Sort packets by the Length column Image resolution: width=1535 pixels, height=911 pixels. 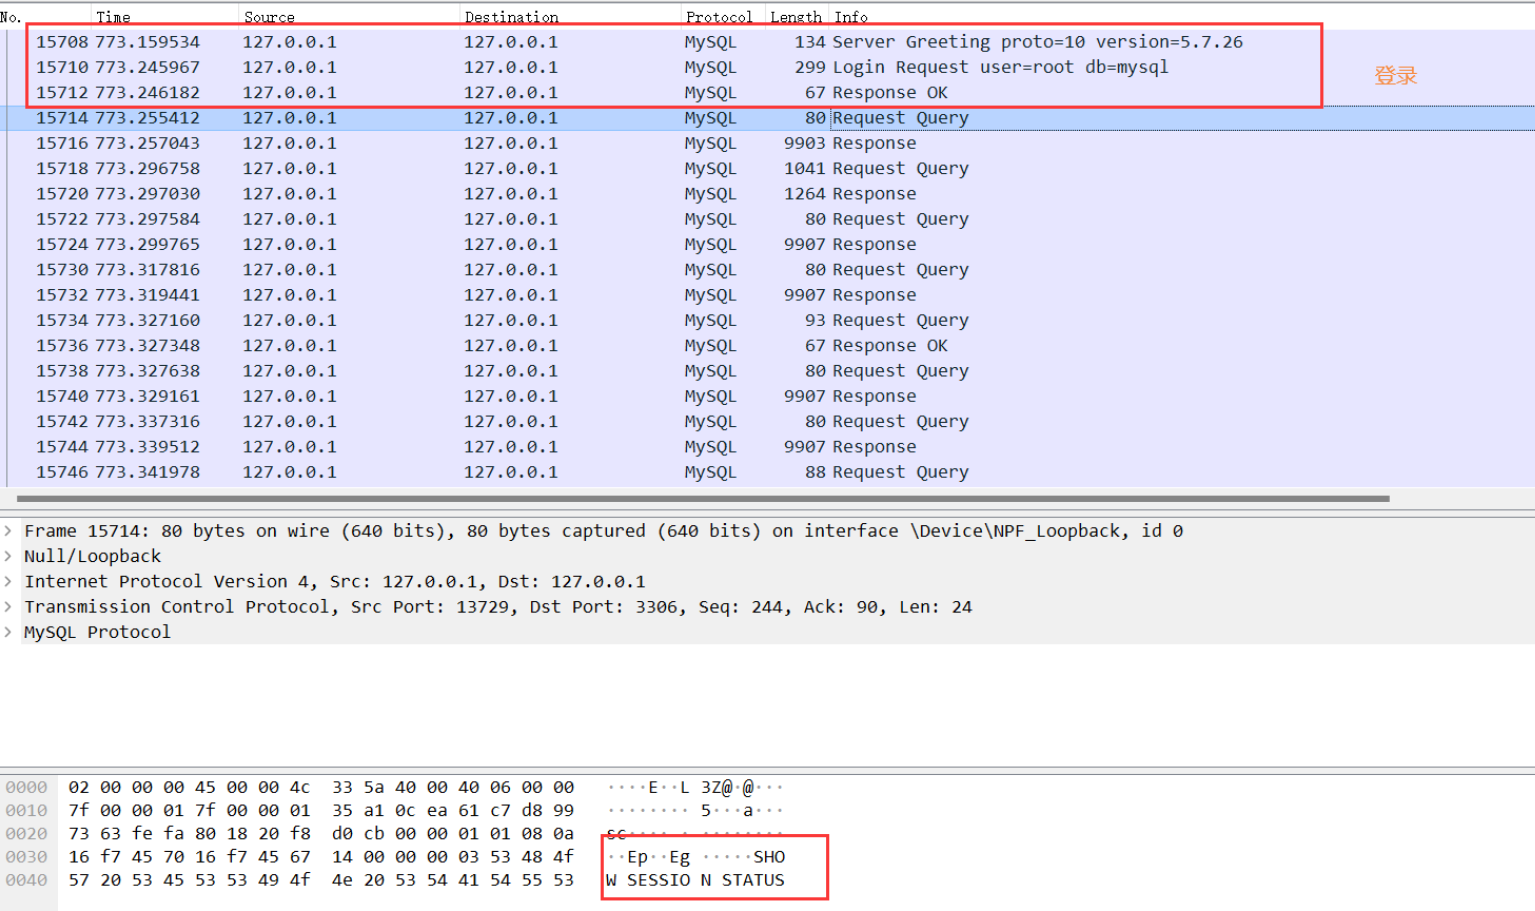795,16
